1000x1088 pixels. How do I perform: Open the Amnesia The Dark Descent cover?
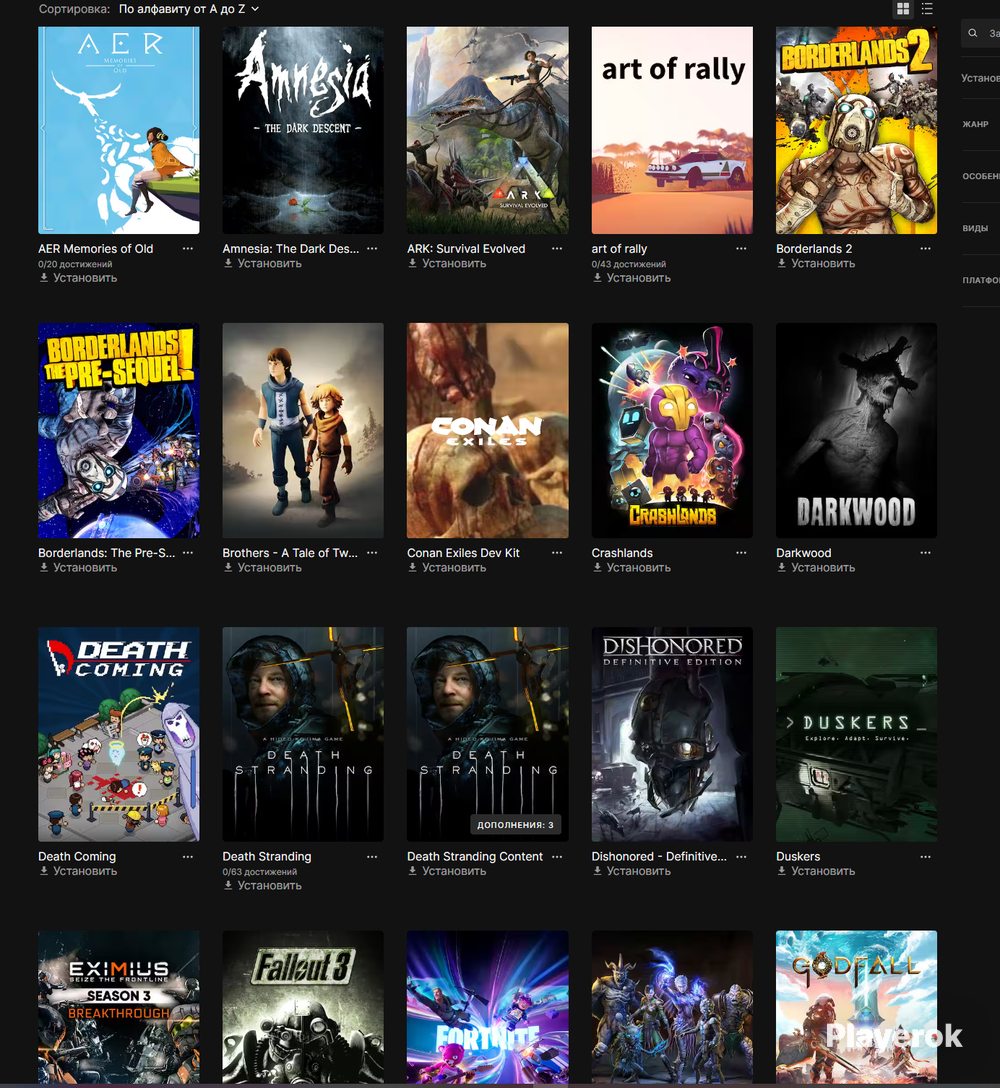tap(303, 130)
